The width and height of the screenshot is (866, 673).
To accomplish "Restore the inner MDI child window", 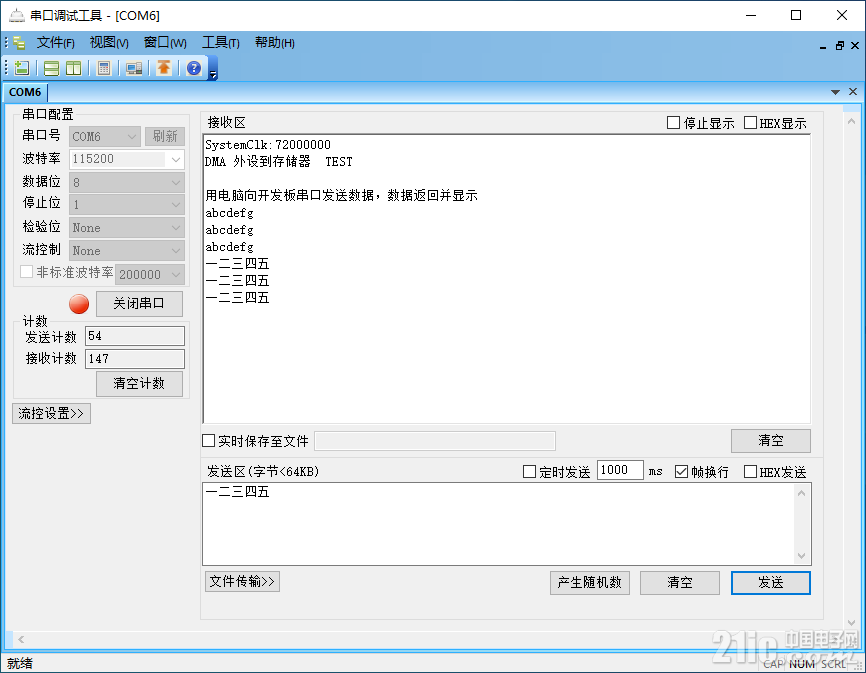I will (839, 46).
